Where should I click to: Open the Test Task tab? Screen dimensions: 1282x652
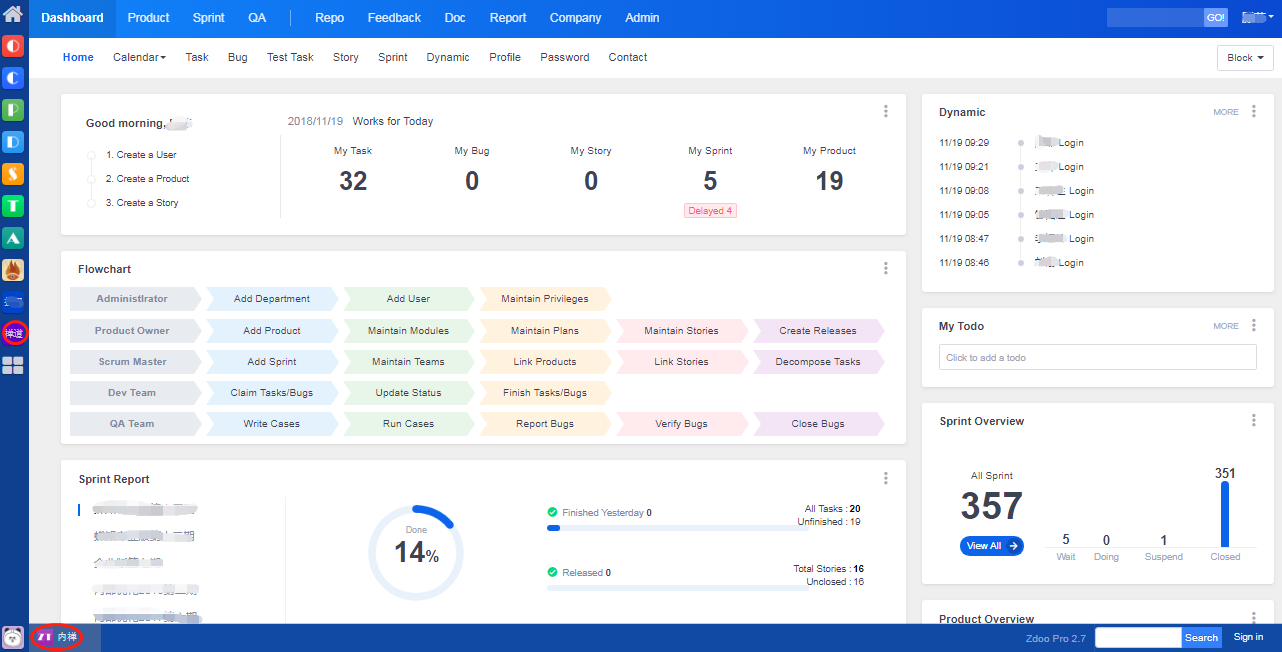click(290, 58)
